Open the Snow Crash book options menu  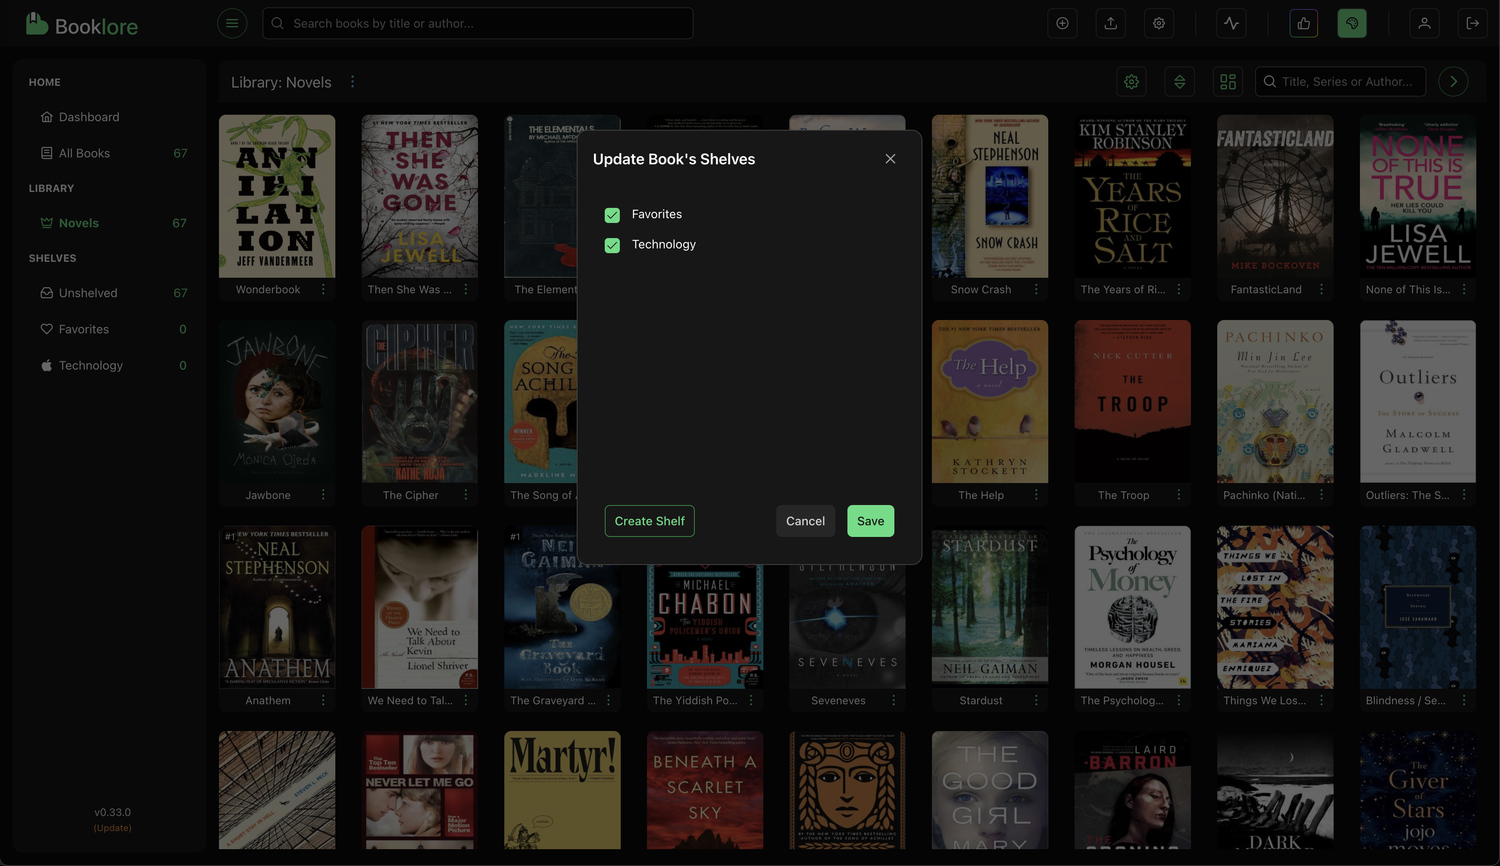click(1035, 289)
